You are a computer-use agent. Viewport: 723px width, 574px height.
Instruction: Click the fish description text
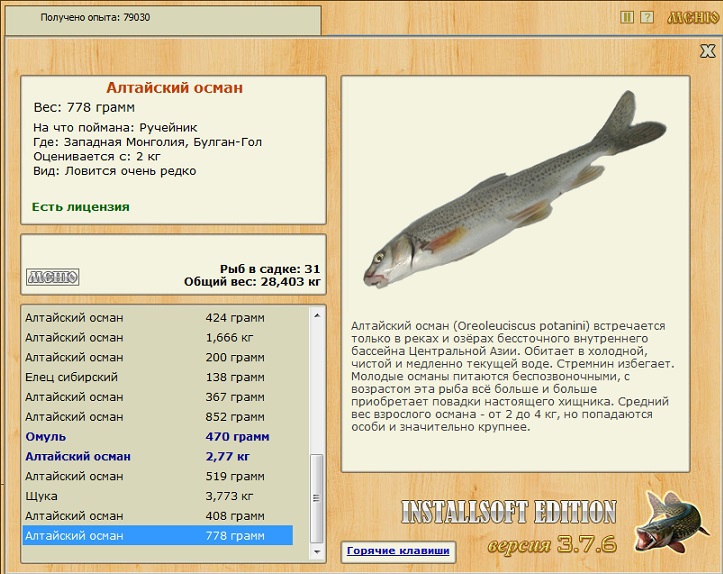click(512, 376)
